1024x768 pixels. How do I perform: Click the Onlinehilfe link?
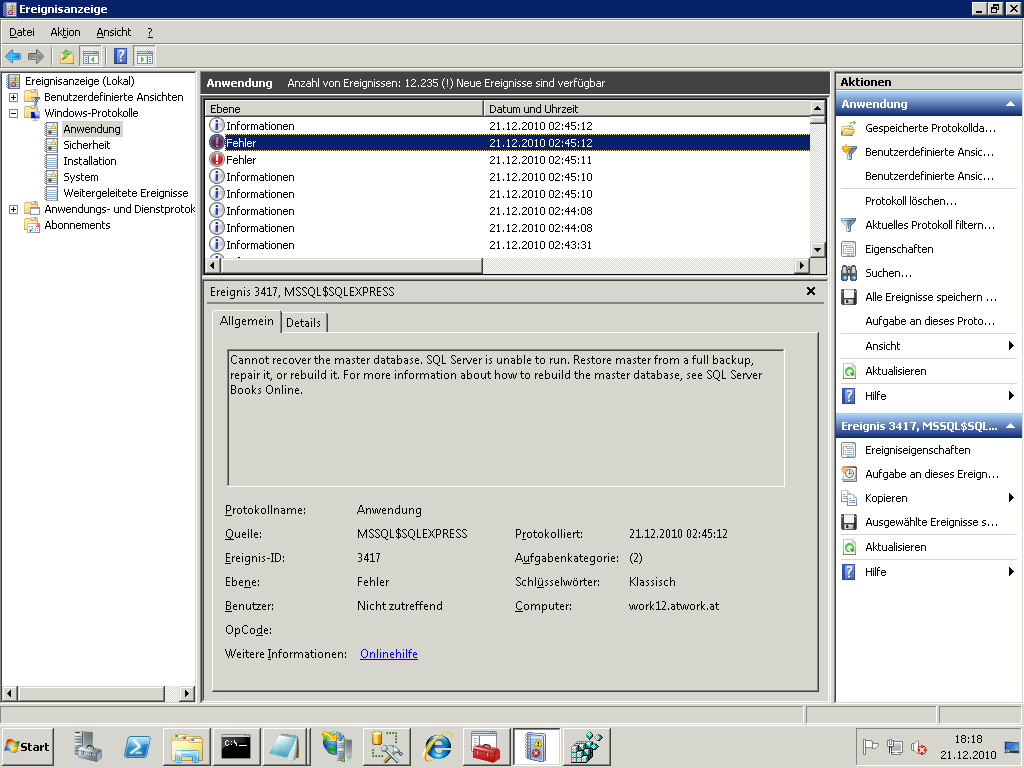point(389,654)
